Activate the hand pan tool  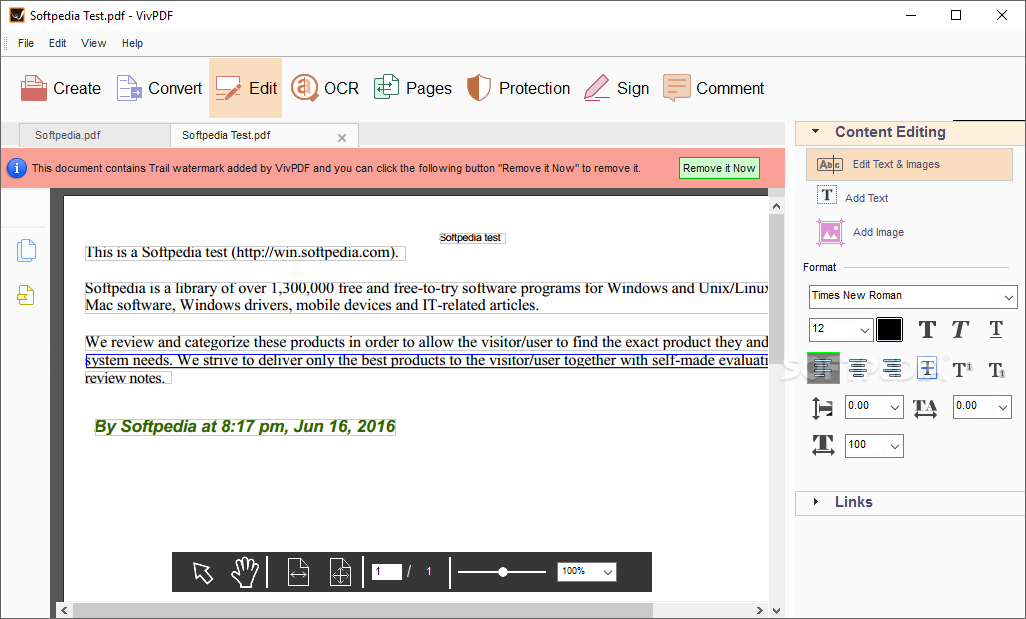245,572
